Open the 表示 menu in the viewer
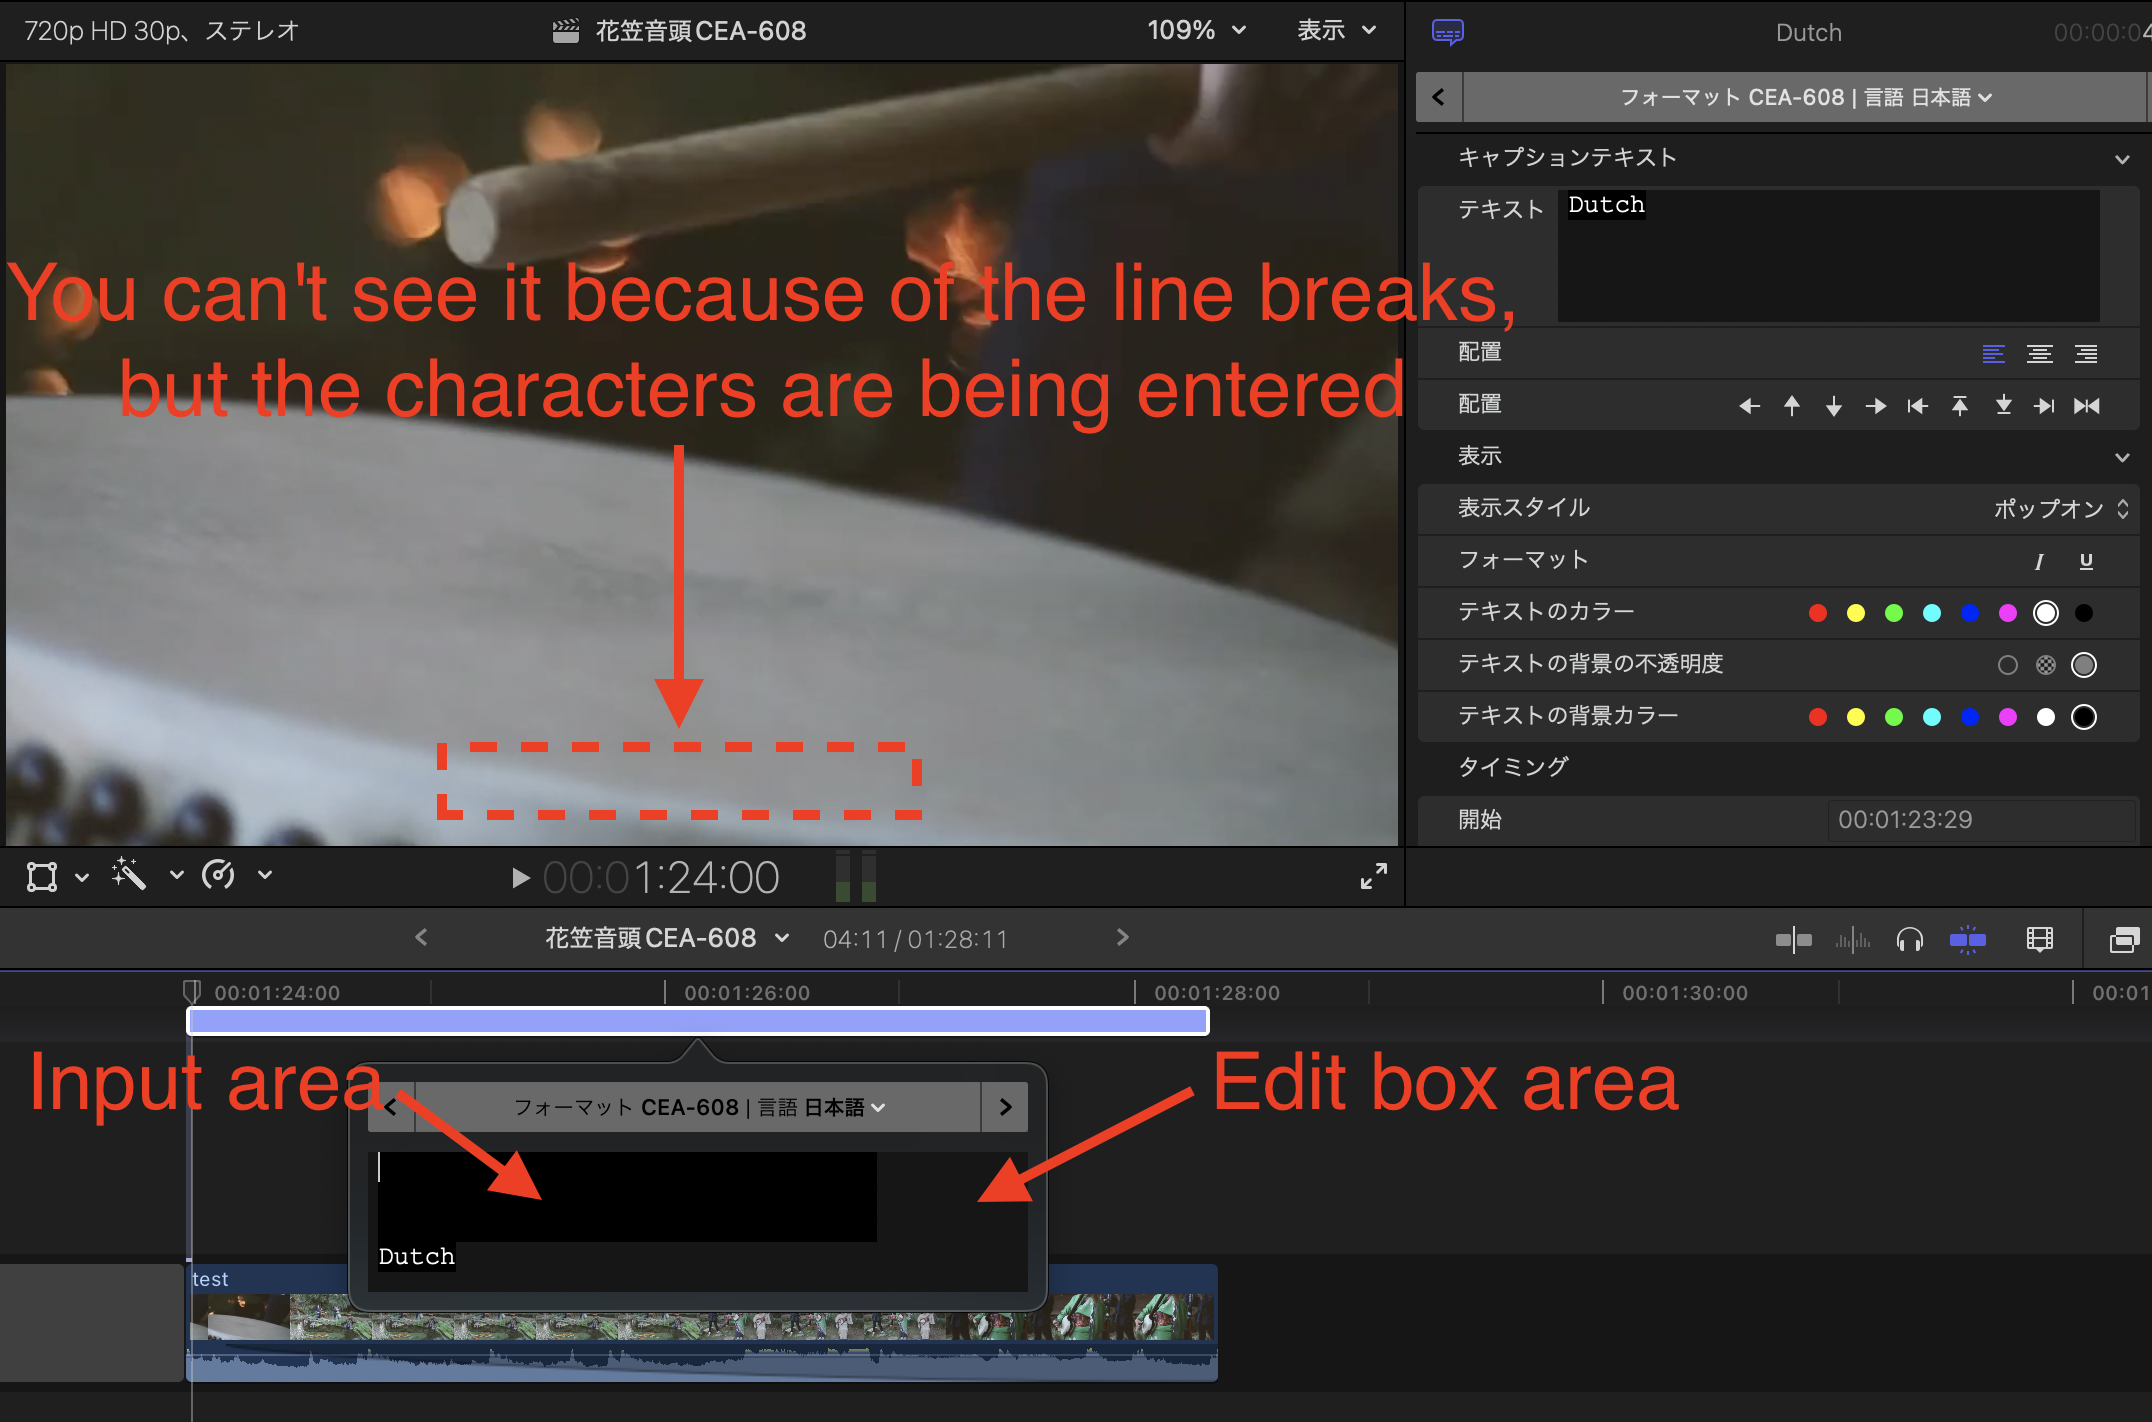This screenshot has height=1422, width=2152. click(x=1334, y=30)
